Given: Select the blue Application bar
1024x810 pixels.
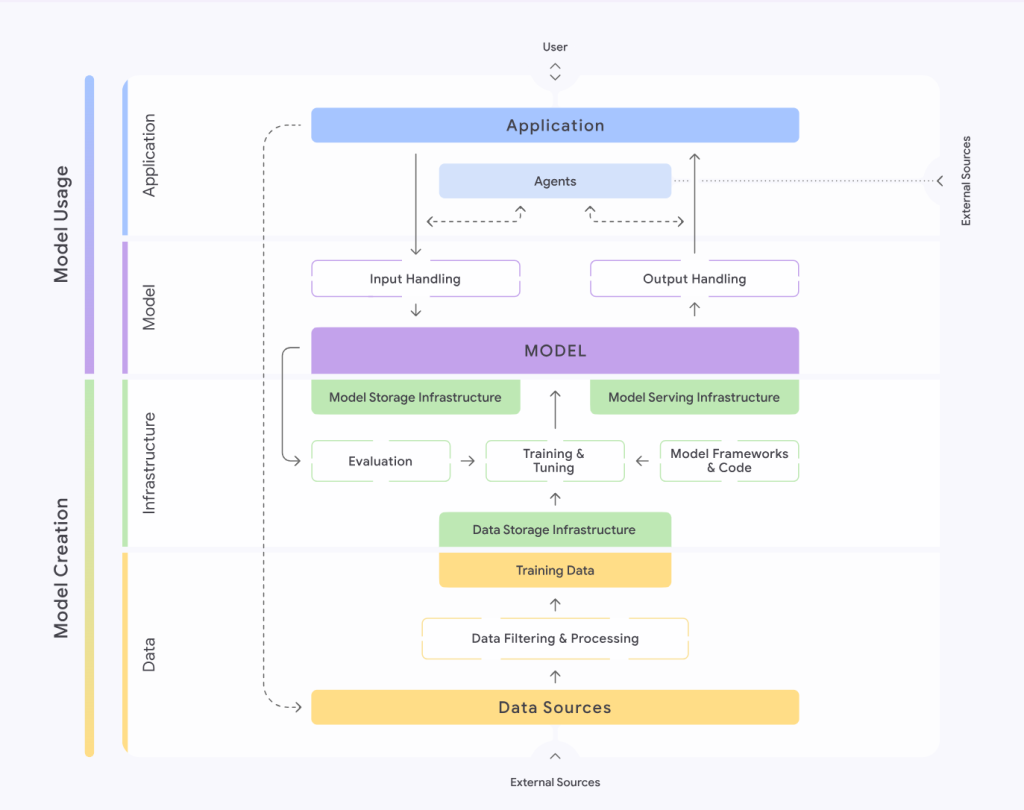Looking at the screenshot, I should point(555,126).
